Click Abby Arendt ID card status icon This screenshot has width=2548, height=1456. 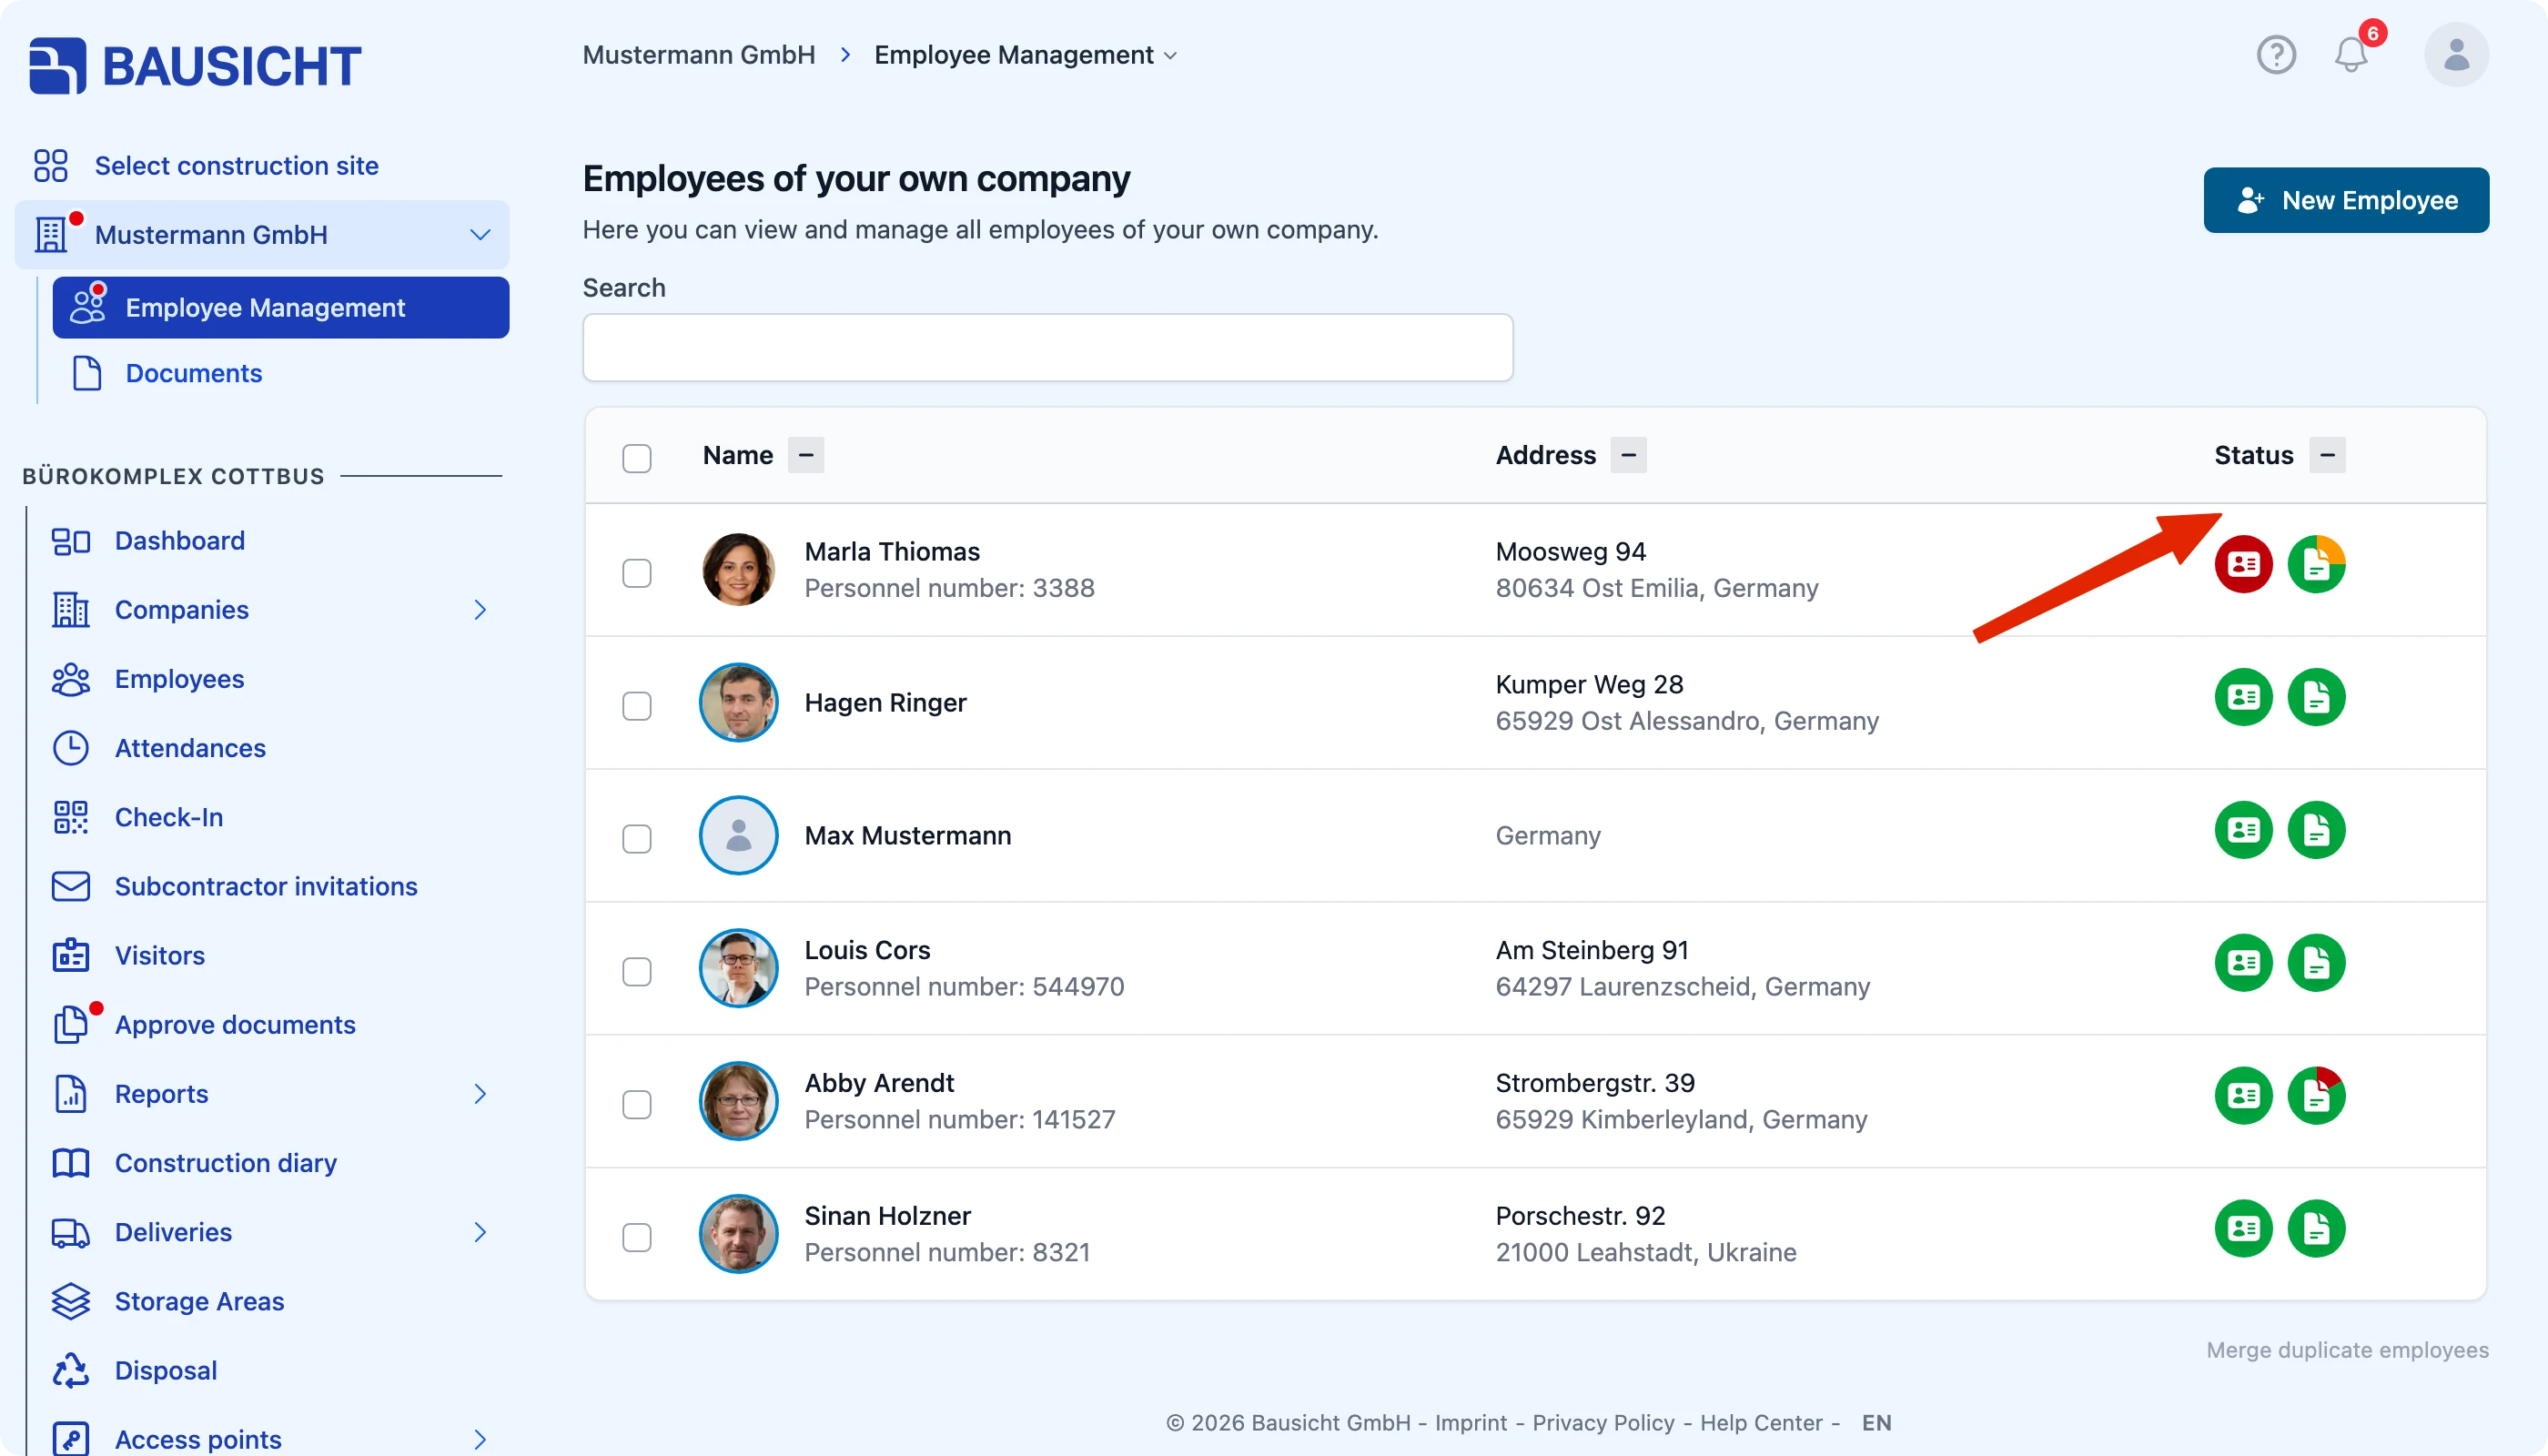coord(2243,1096)
